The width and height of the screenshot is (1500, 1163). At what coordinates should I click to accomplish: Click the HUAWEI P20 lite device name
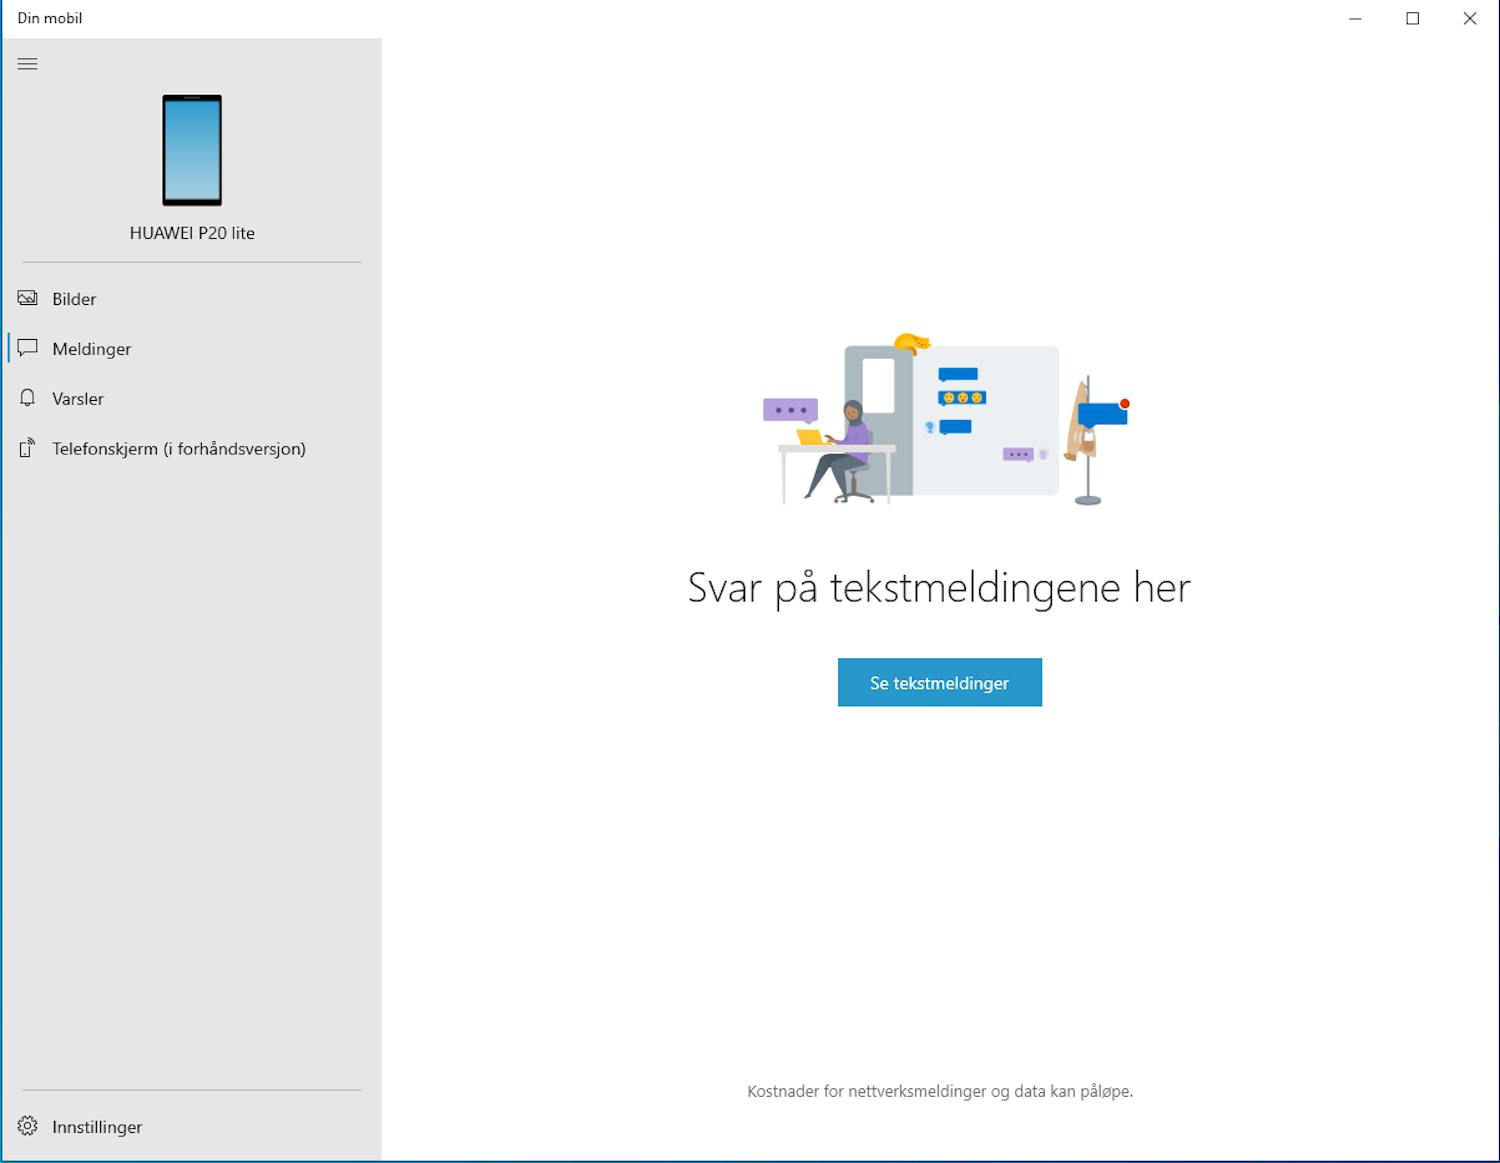click(x=192, y=232)
